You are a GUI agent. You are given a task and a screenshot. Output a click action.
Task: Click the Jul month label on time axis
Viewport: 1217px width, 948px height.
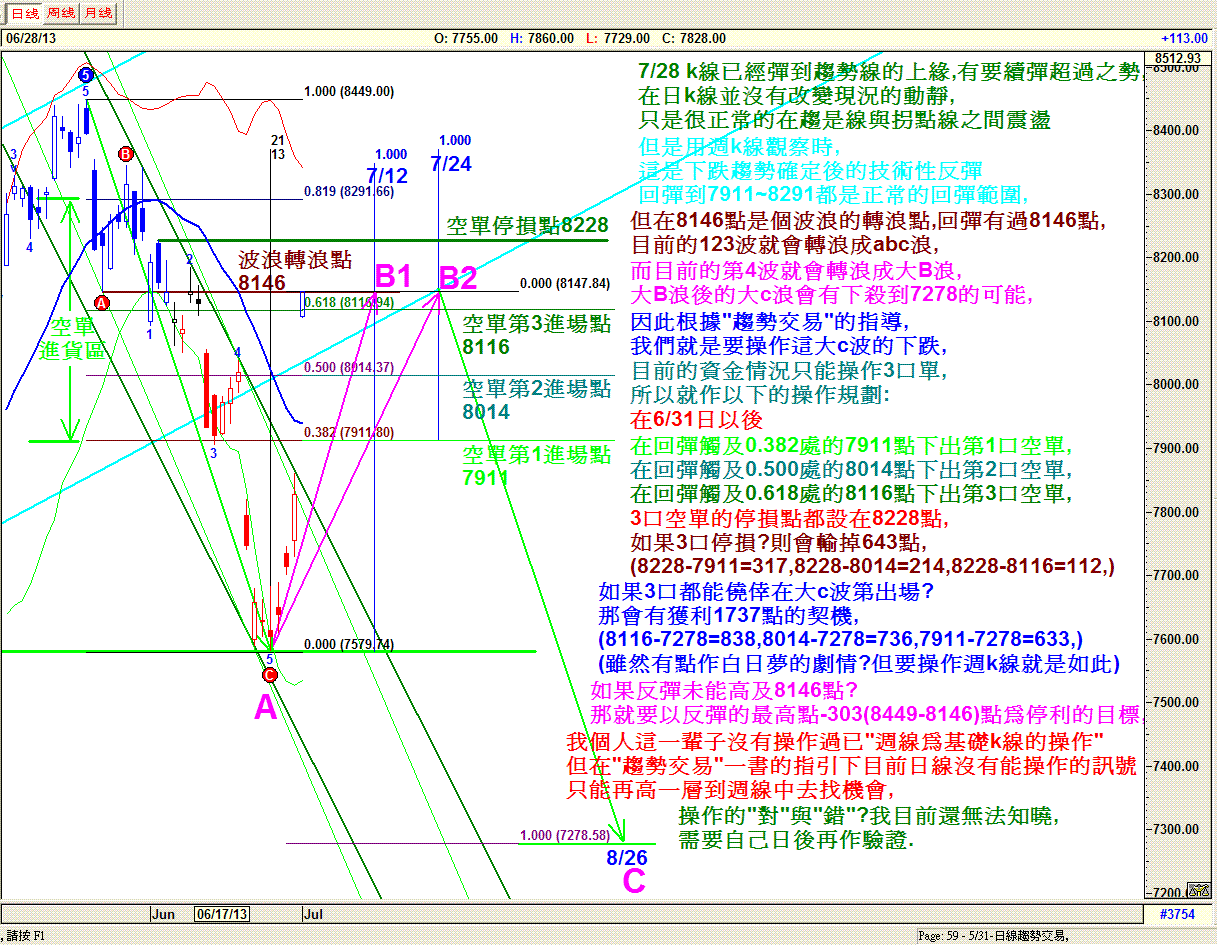pos(312,914)
